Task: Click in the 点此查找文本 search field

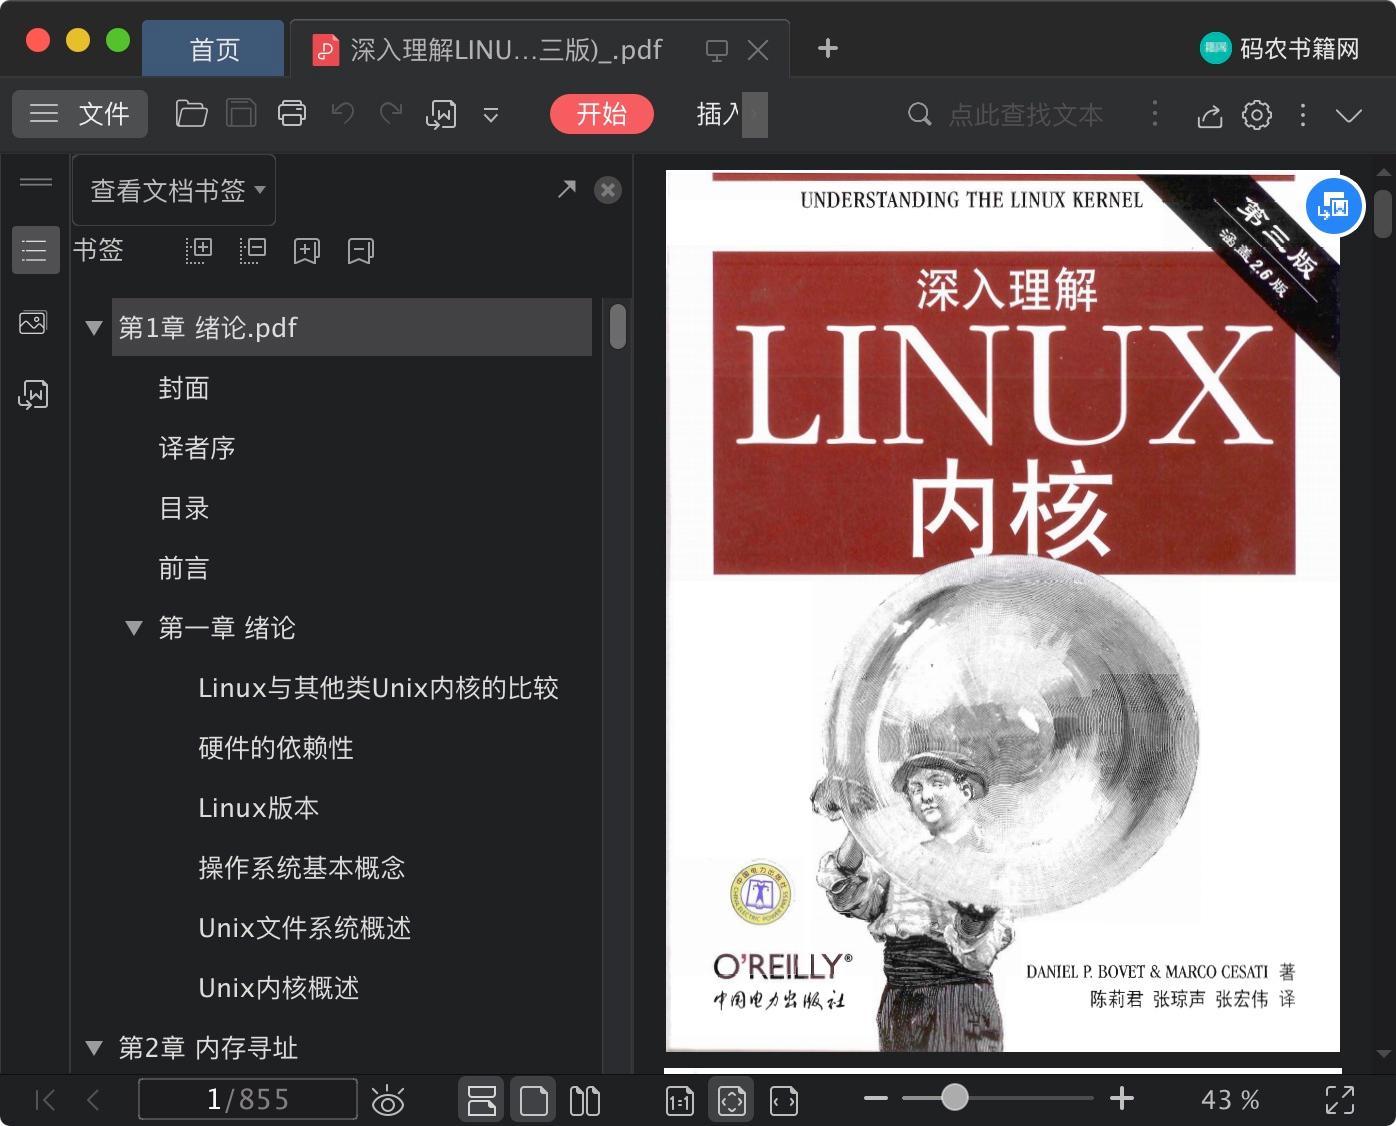Action: (1025, 115)
